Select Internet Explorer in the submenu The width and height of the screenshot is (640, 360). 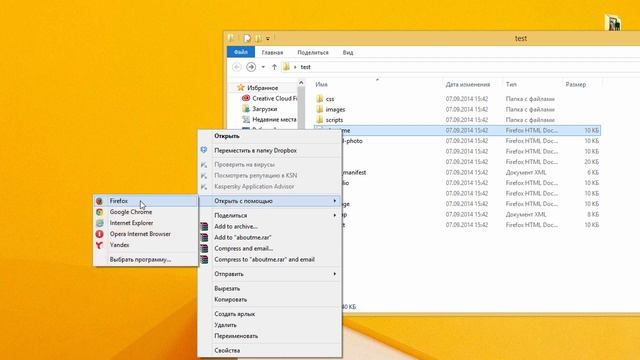pyautogui.click(x=145, y=223)
